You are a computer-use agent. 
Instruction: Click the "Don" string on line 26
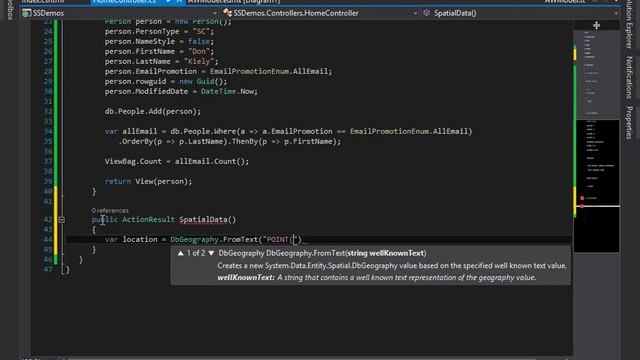[199, 51]
